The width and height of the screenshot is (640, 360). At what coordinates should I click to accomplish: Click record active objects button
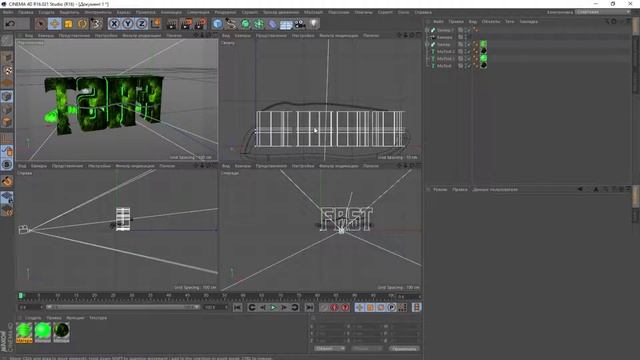point(324,307)
